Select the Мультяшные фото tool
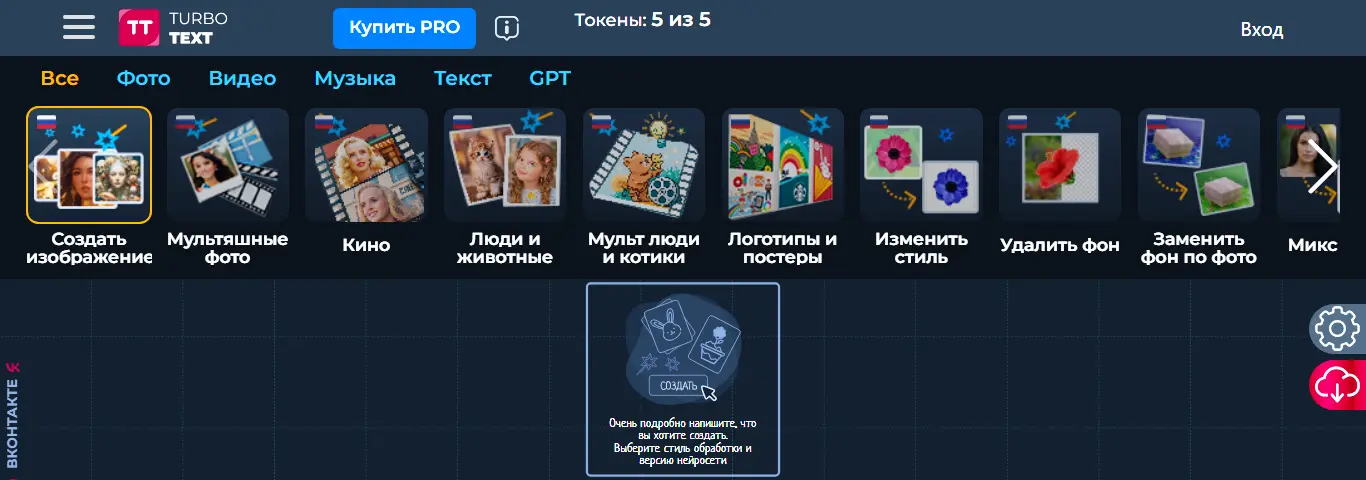The height and width of the screenshot is (480, 1366). click(228, 187)
